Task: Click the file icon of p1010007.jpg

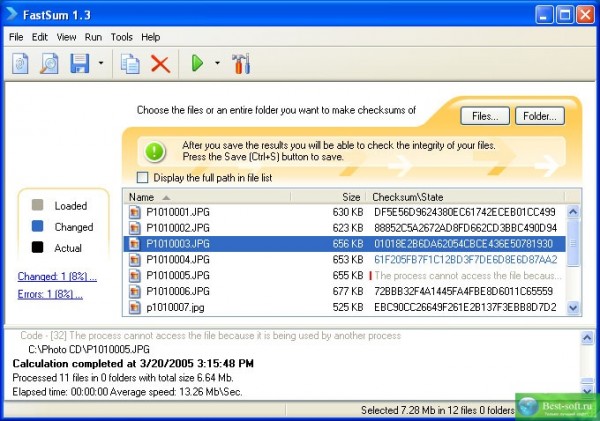Action: tap(135, 307)
